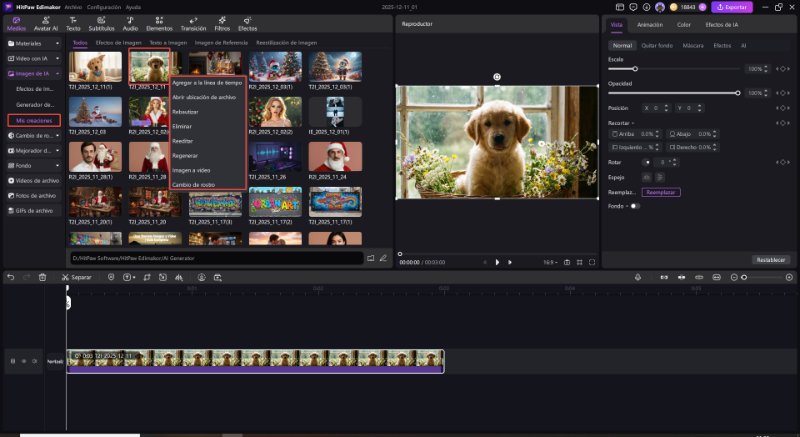Viewport: 800px width, 437px height.
Task: Open the feedback message icon in title bar
Action: (x=633, y=7)
